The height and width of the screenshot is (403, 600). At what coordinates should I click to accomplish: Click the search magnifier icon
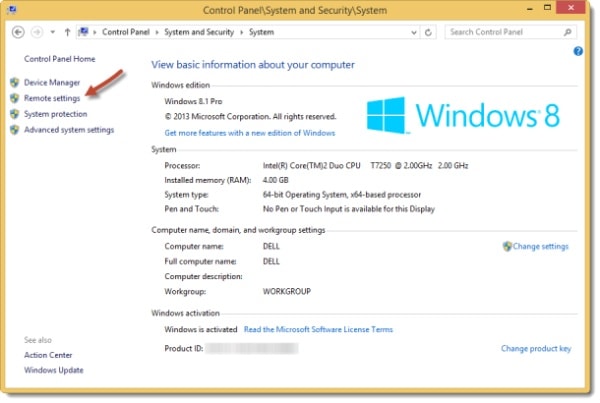567,32
